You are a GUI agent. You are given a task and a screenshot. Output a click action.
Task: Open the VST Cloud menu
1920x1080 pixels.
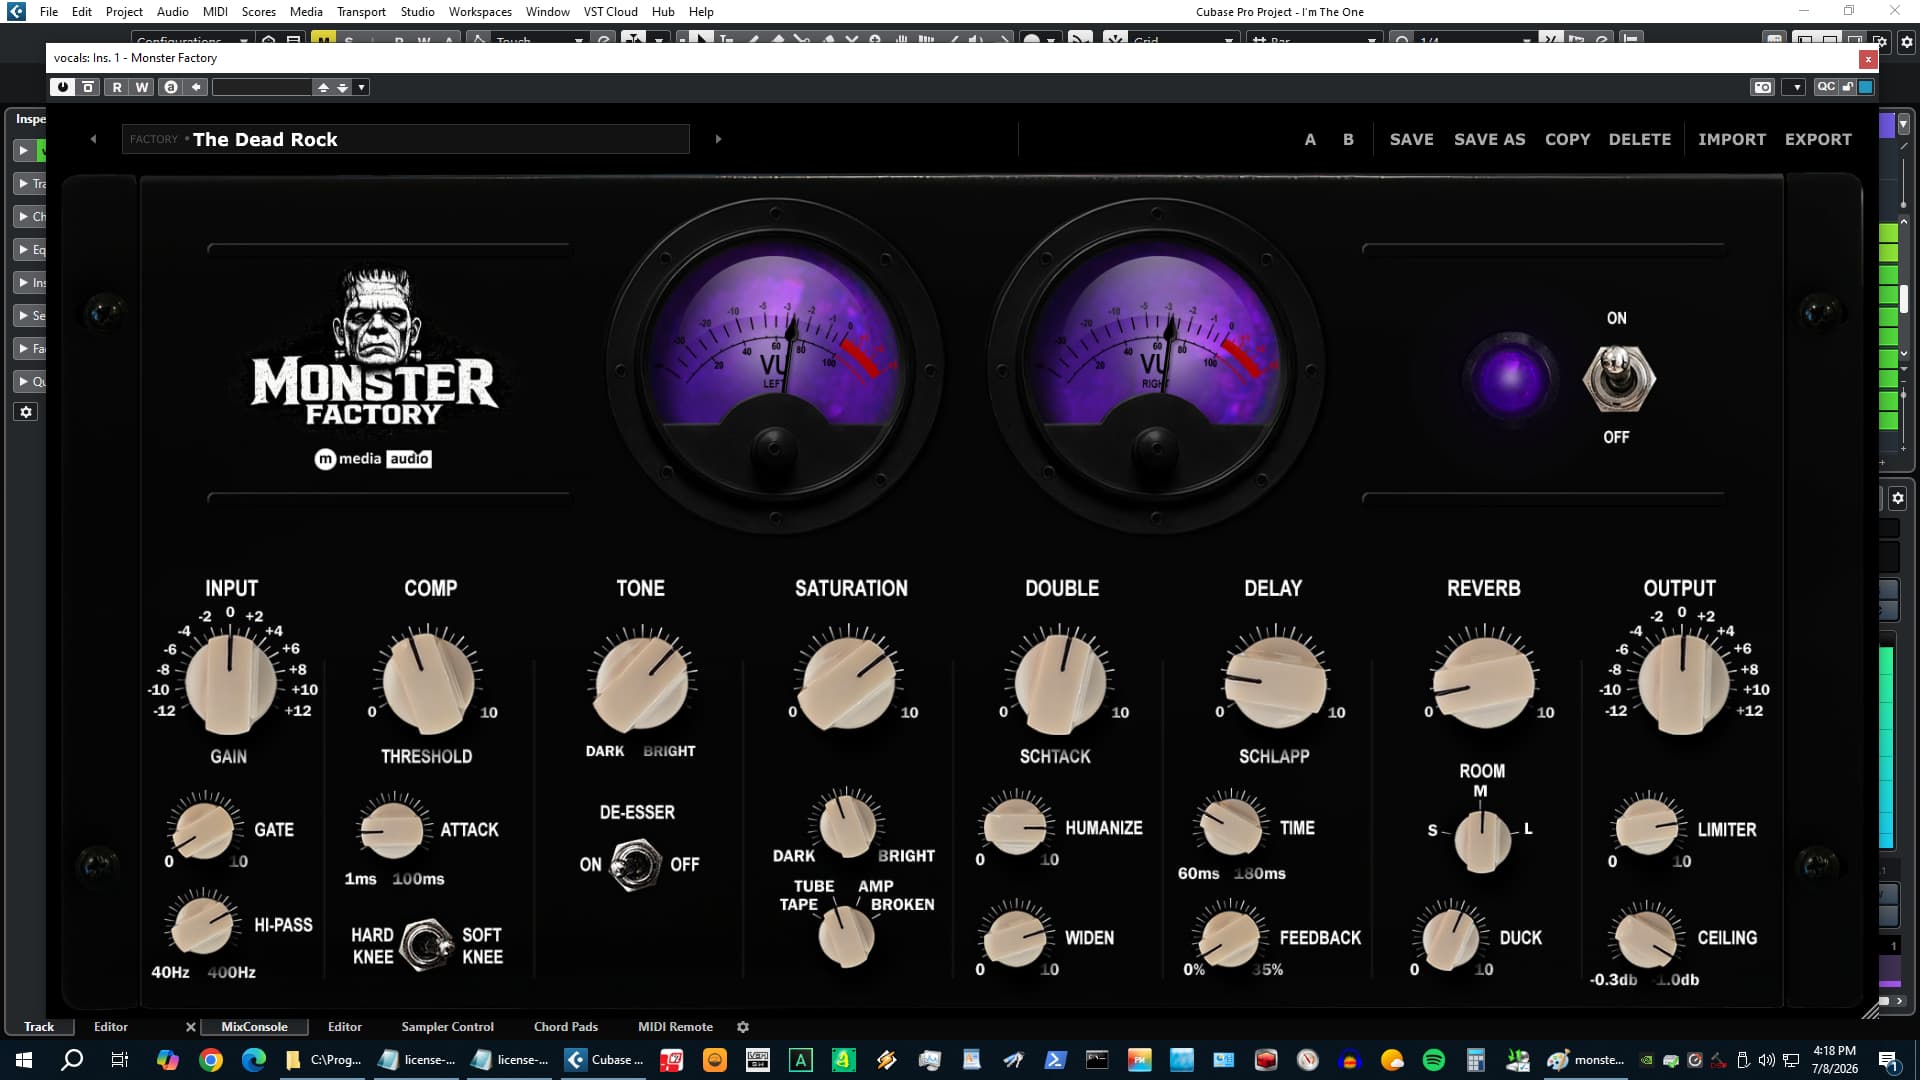[x=610, y=11]
